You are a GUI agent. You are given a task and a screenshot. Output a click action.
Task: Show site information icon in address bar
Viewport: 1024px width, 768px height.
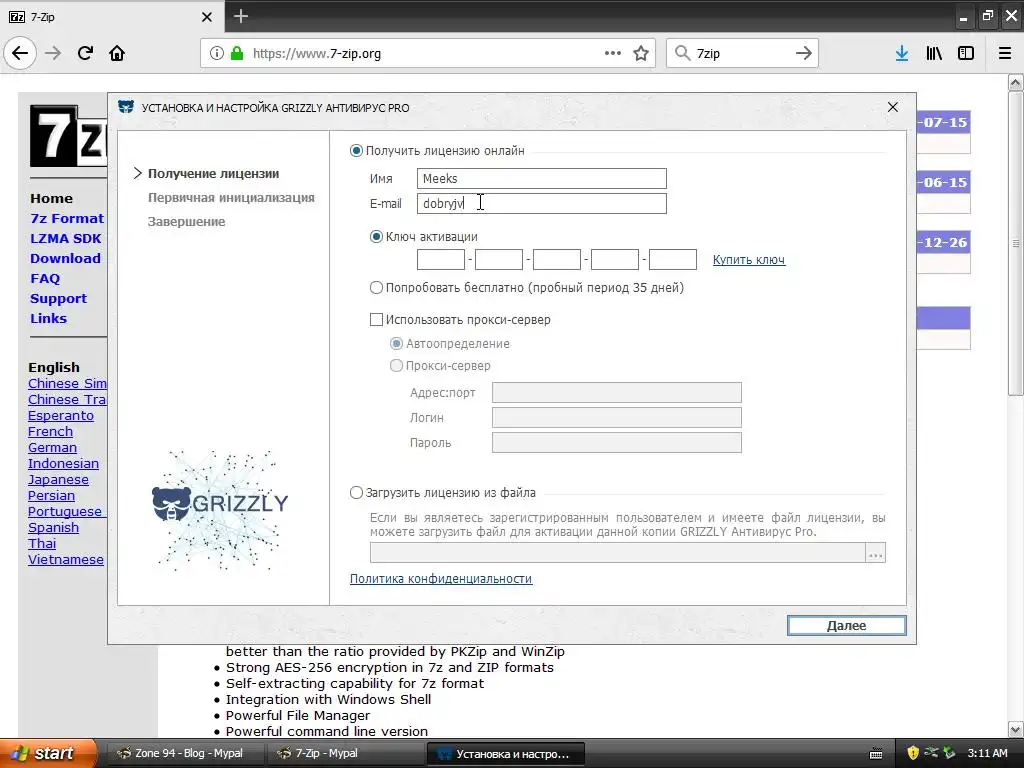[217, 54]
